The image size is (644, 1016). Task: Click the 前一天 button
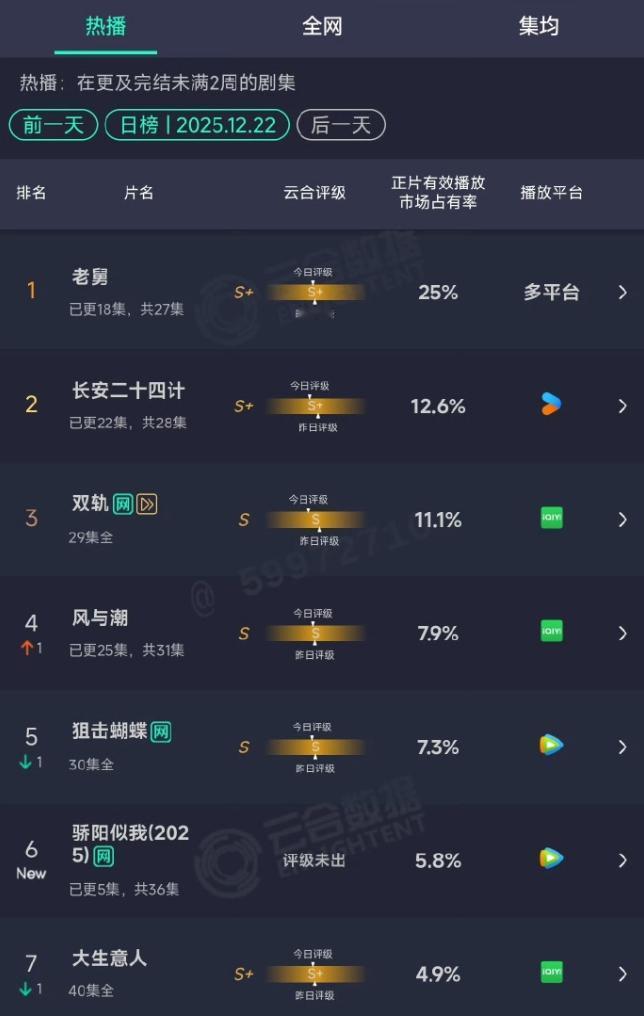click(x=52, y=125)
